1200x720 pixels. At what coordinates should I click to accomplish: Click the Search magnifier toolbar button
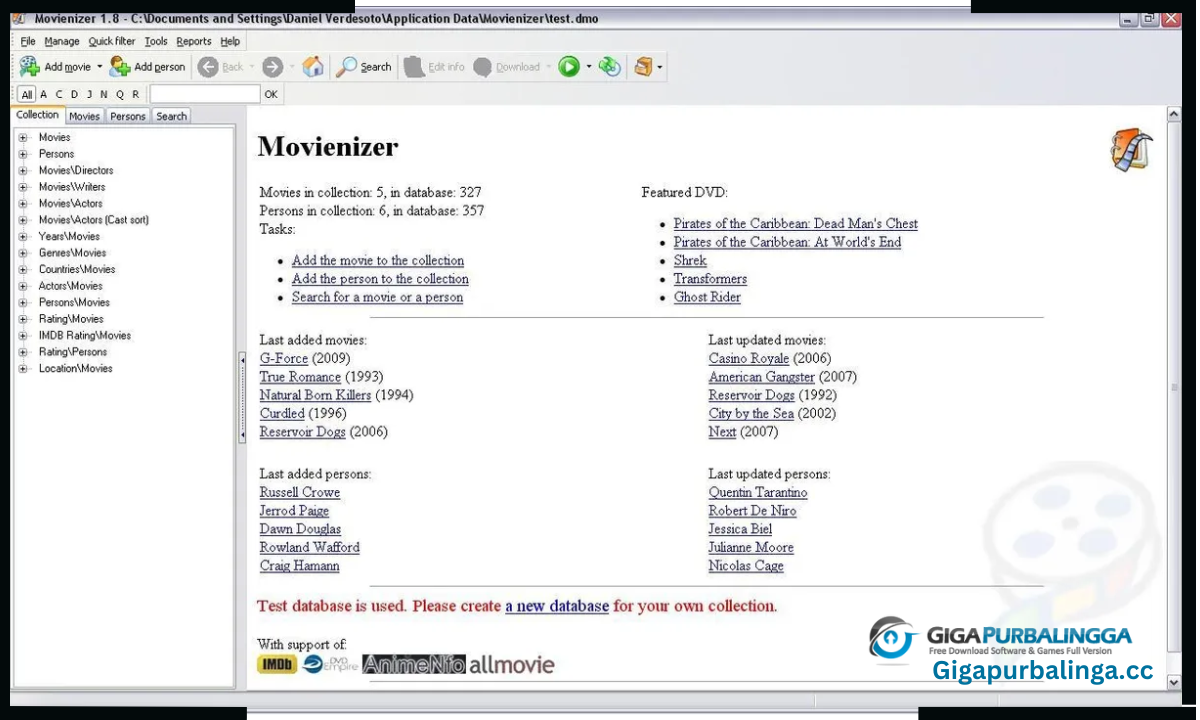[364, 67]
